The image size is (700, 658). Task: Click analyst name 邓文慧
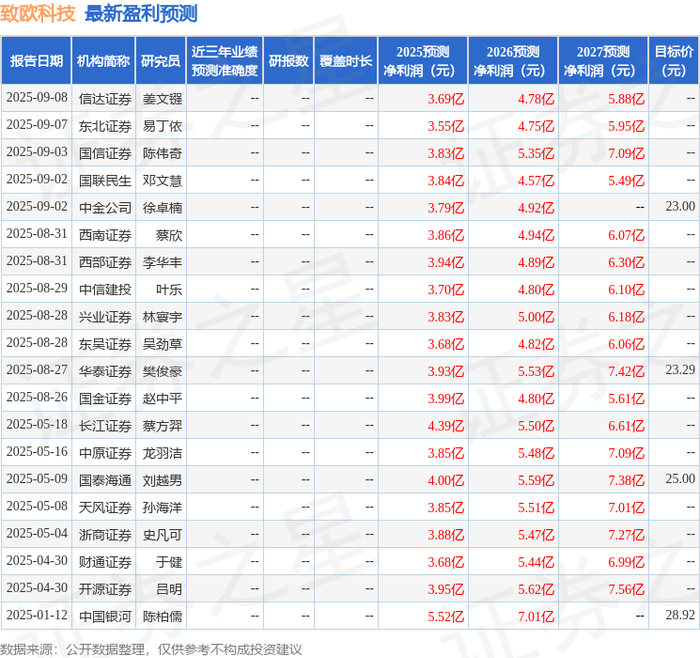[x=162, y=180]
